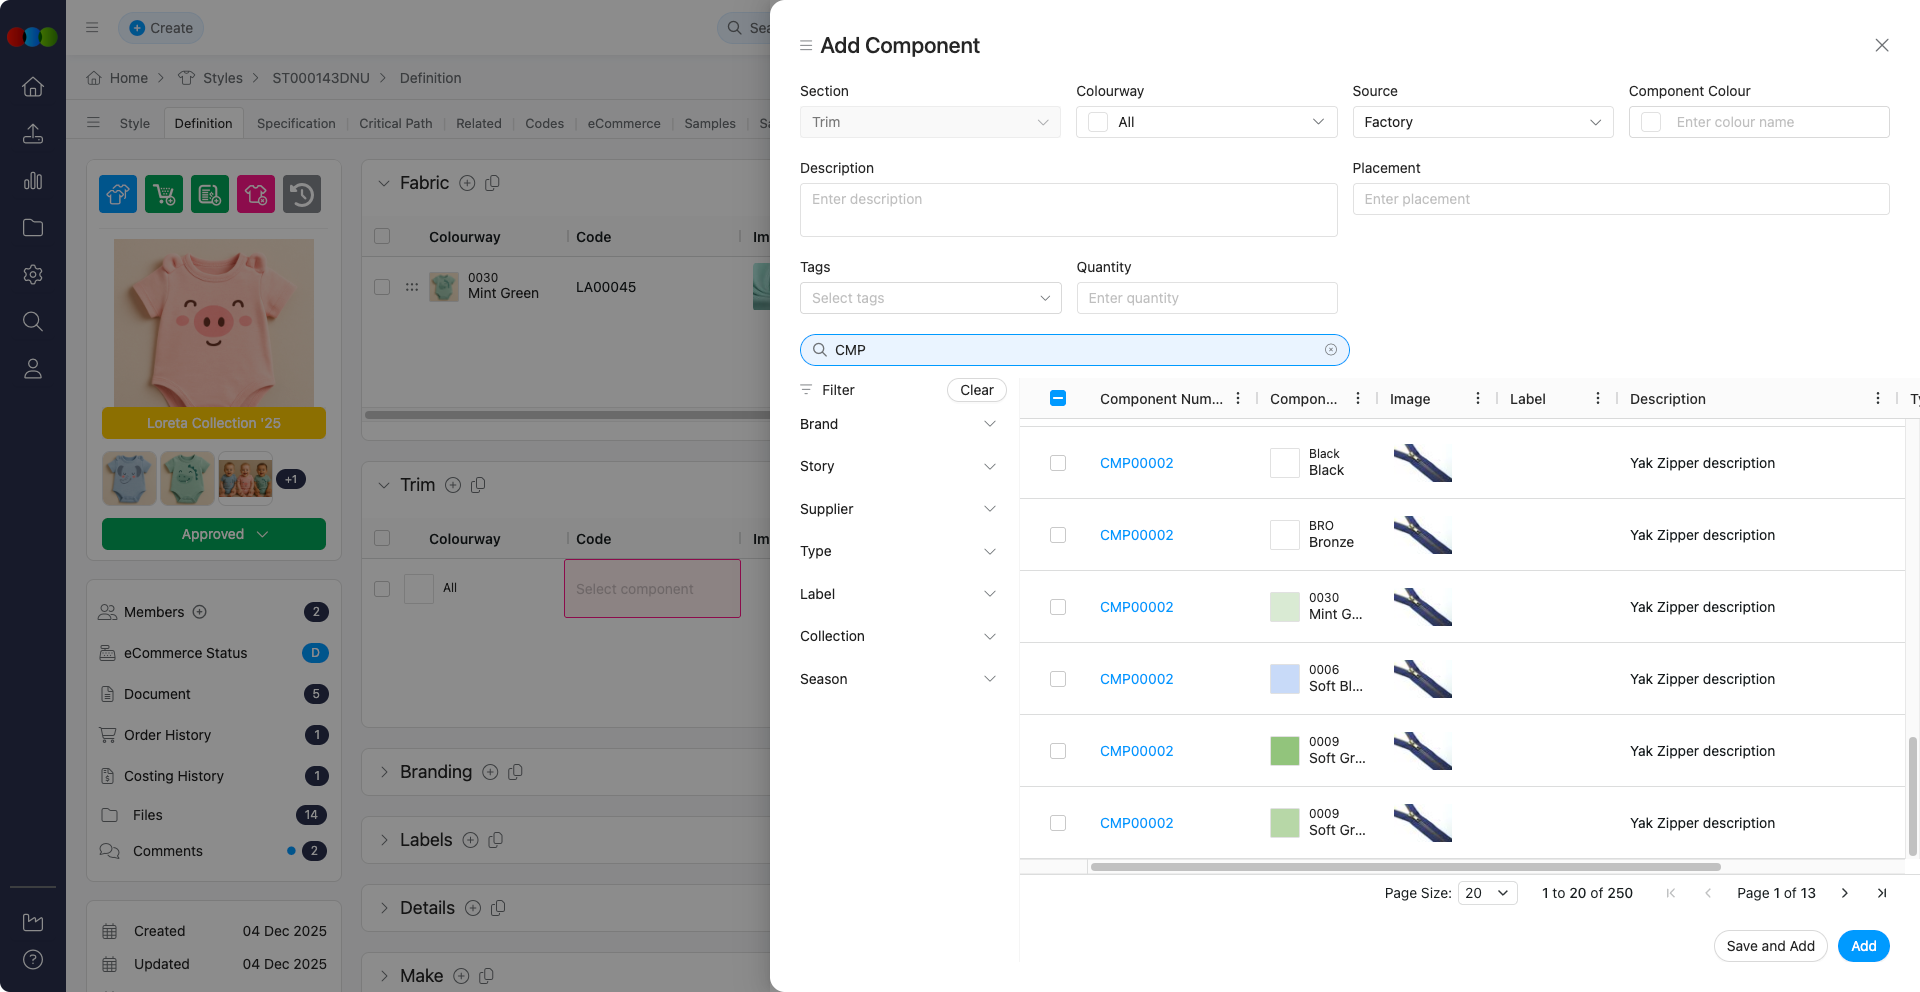Expand the Brand filter section

[896, 424]
